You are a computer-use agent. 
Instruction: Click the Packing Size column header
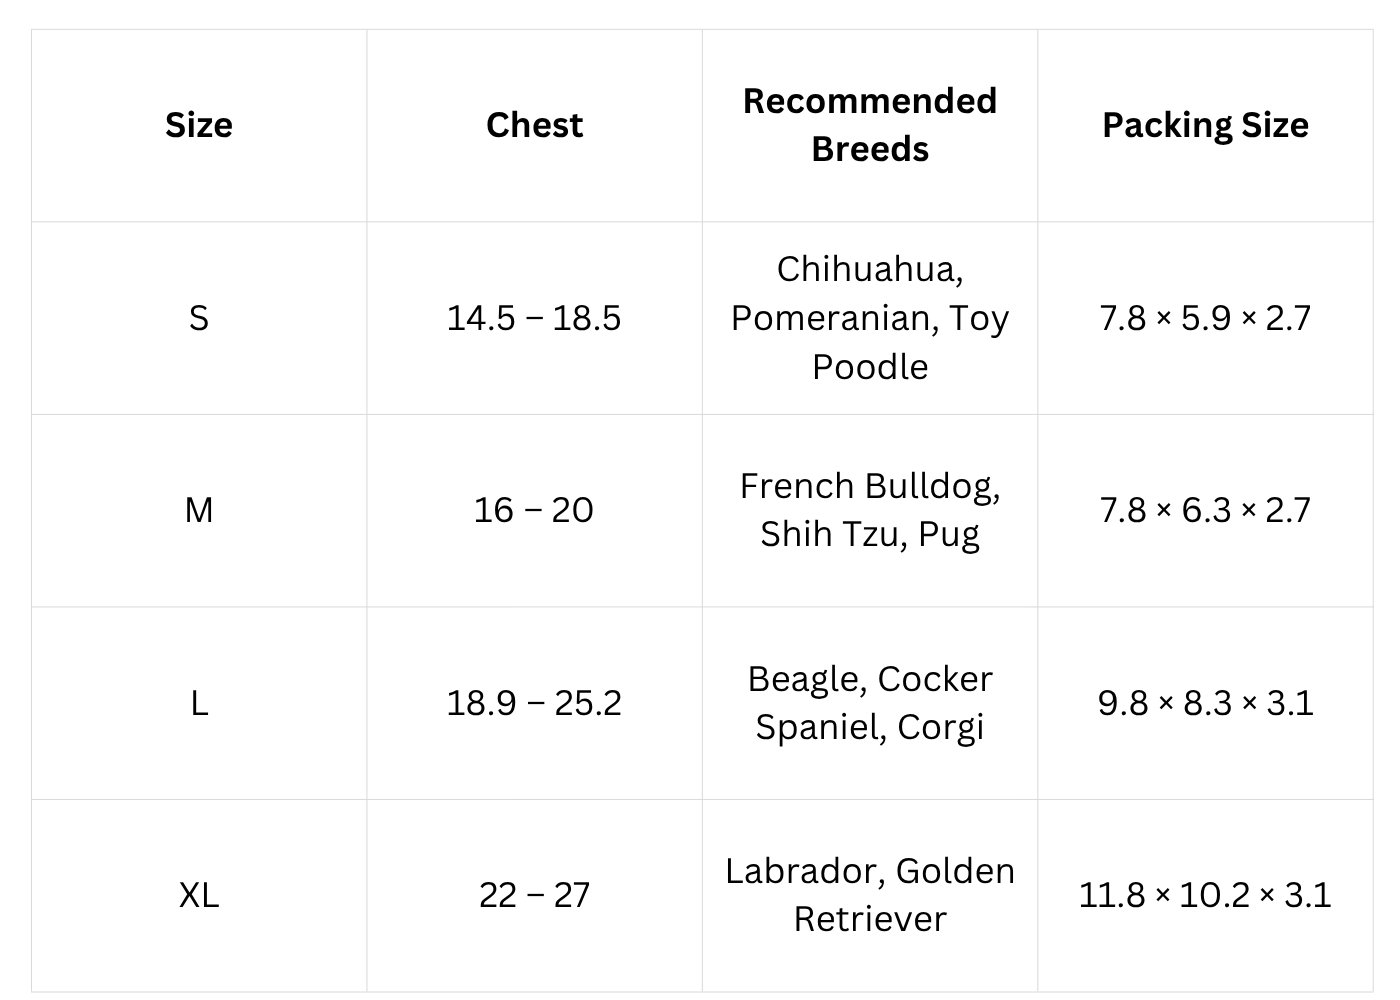click(x=1205, y=125)
